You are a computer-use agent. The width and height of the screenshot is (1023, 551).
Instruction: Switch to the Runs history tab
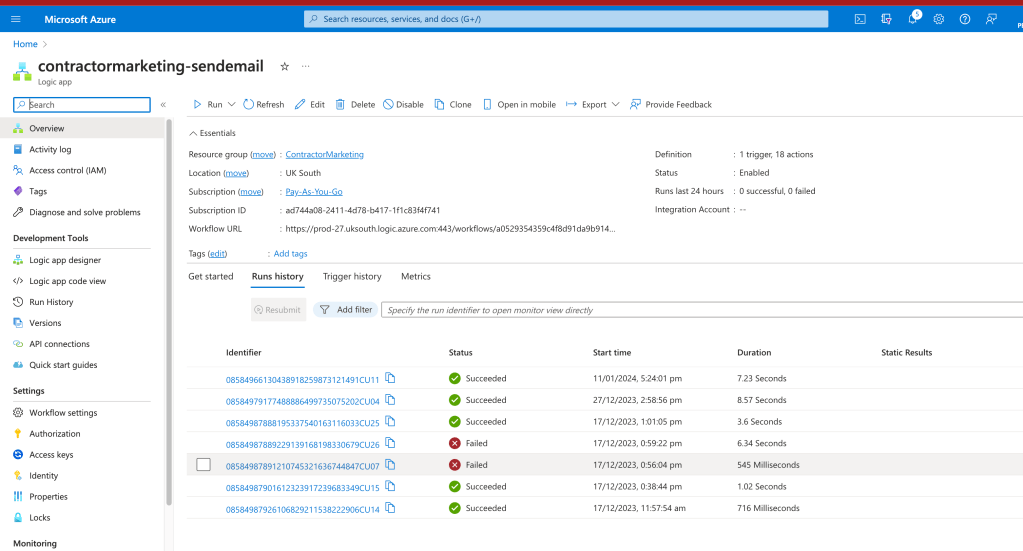(x=278, y=276)
